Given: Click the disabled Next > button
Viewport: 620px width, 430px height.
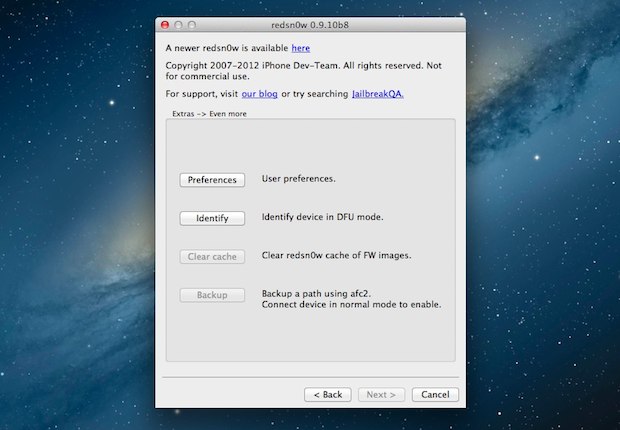Looking at the screenshot, I should coord(381,394).
